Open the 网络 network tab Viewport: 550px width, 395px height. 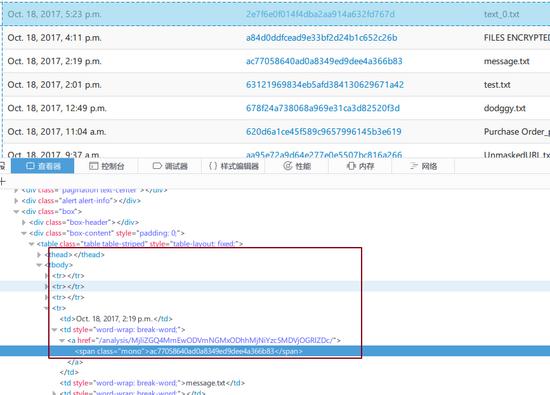[x=423, y=166]
